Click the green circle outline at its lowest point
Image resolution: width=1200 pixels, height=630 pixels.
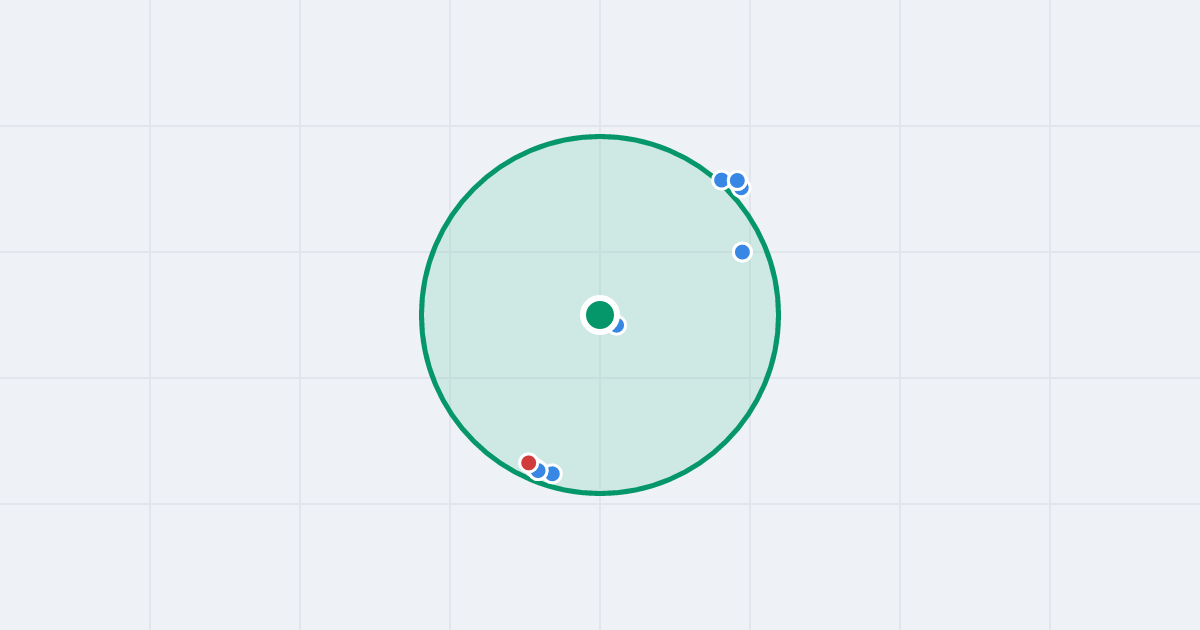point(600,492)
